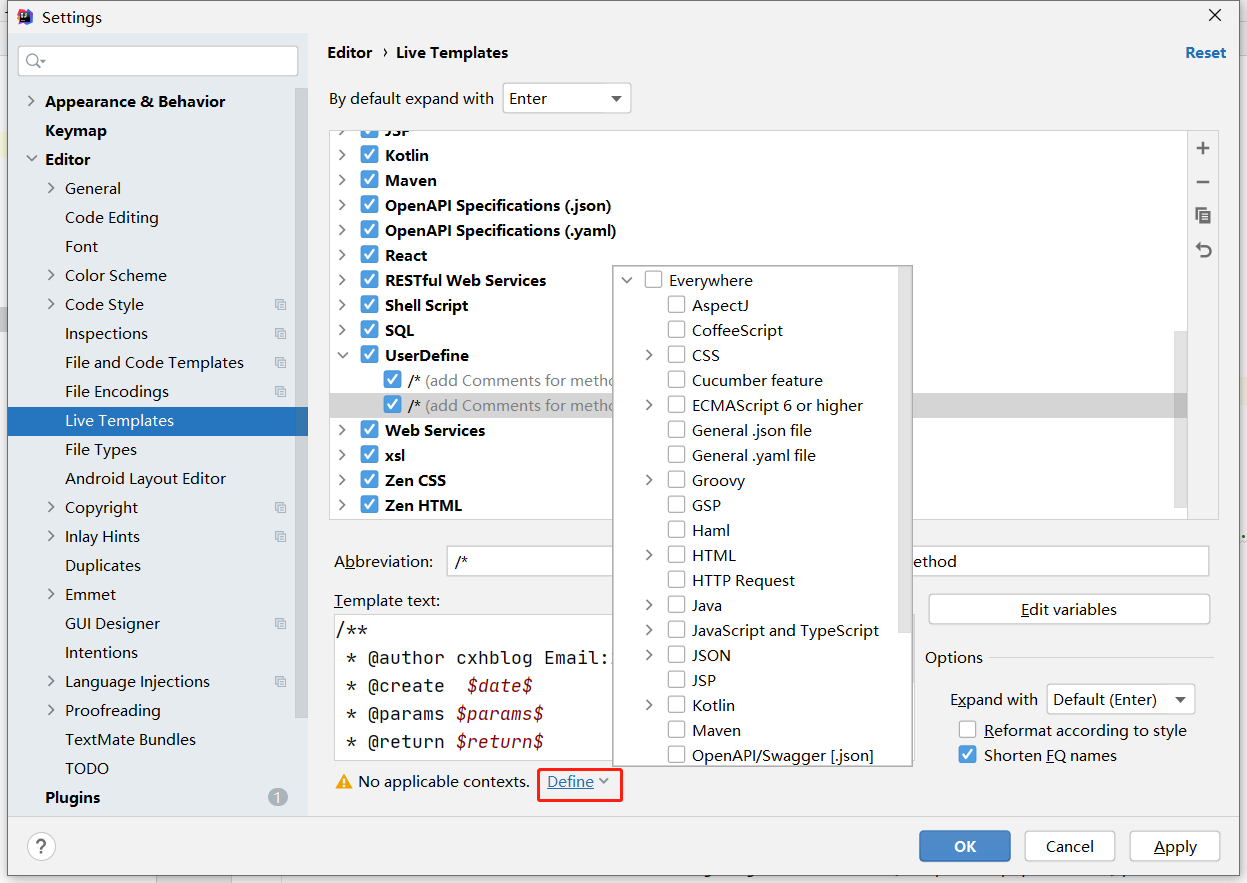Collapse the Editor settings section
This screenshot has height=883, width=1247.
30,159
